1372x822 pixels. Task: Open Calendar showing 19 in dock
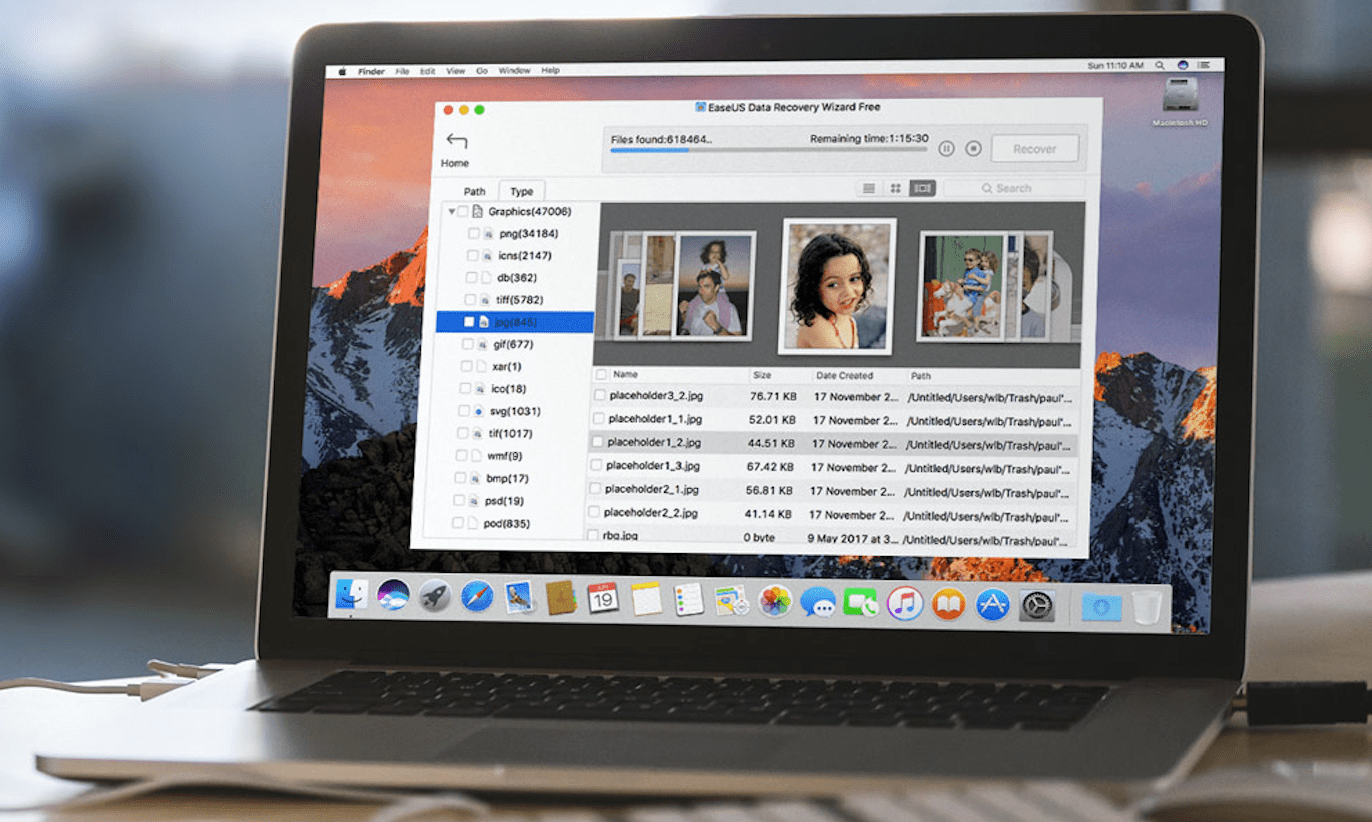tap(603, 598)
